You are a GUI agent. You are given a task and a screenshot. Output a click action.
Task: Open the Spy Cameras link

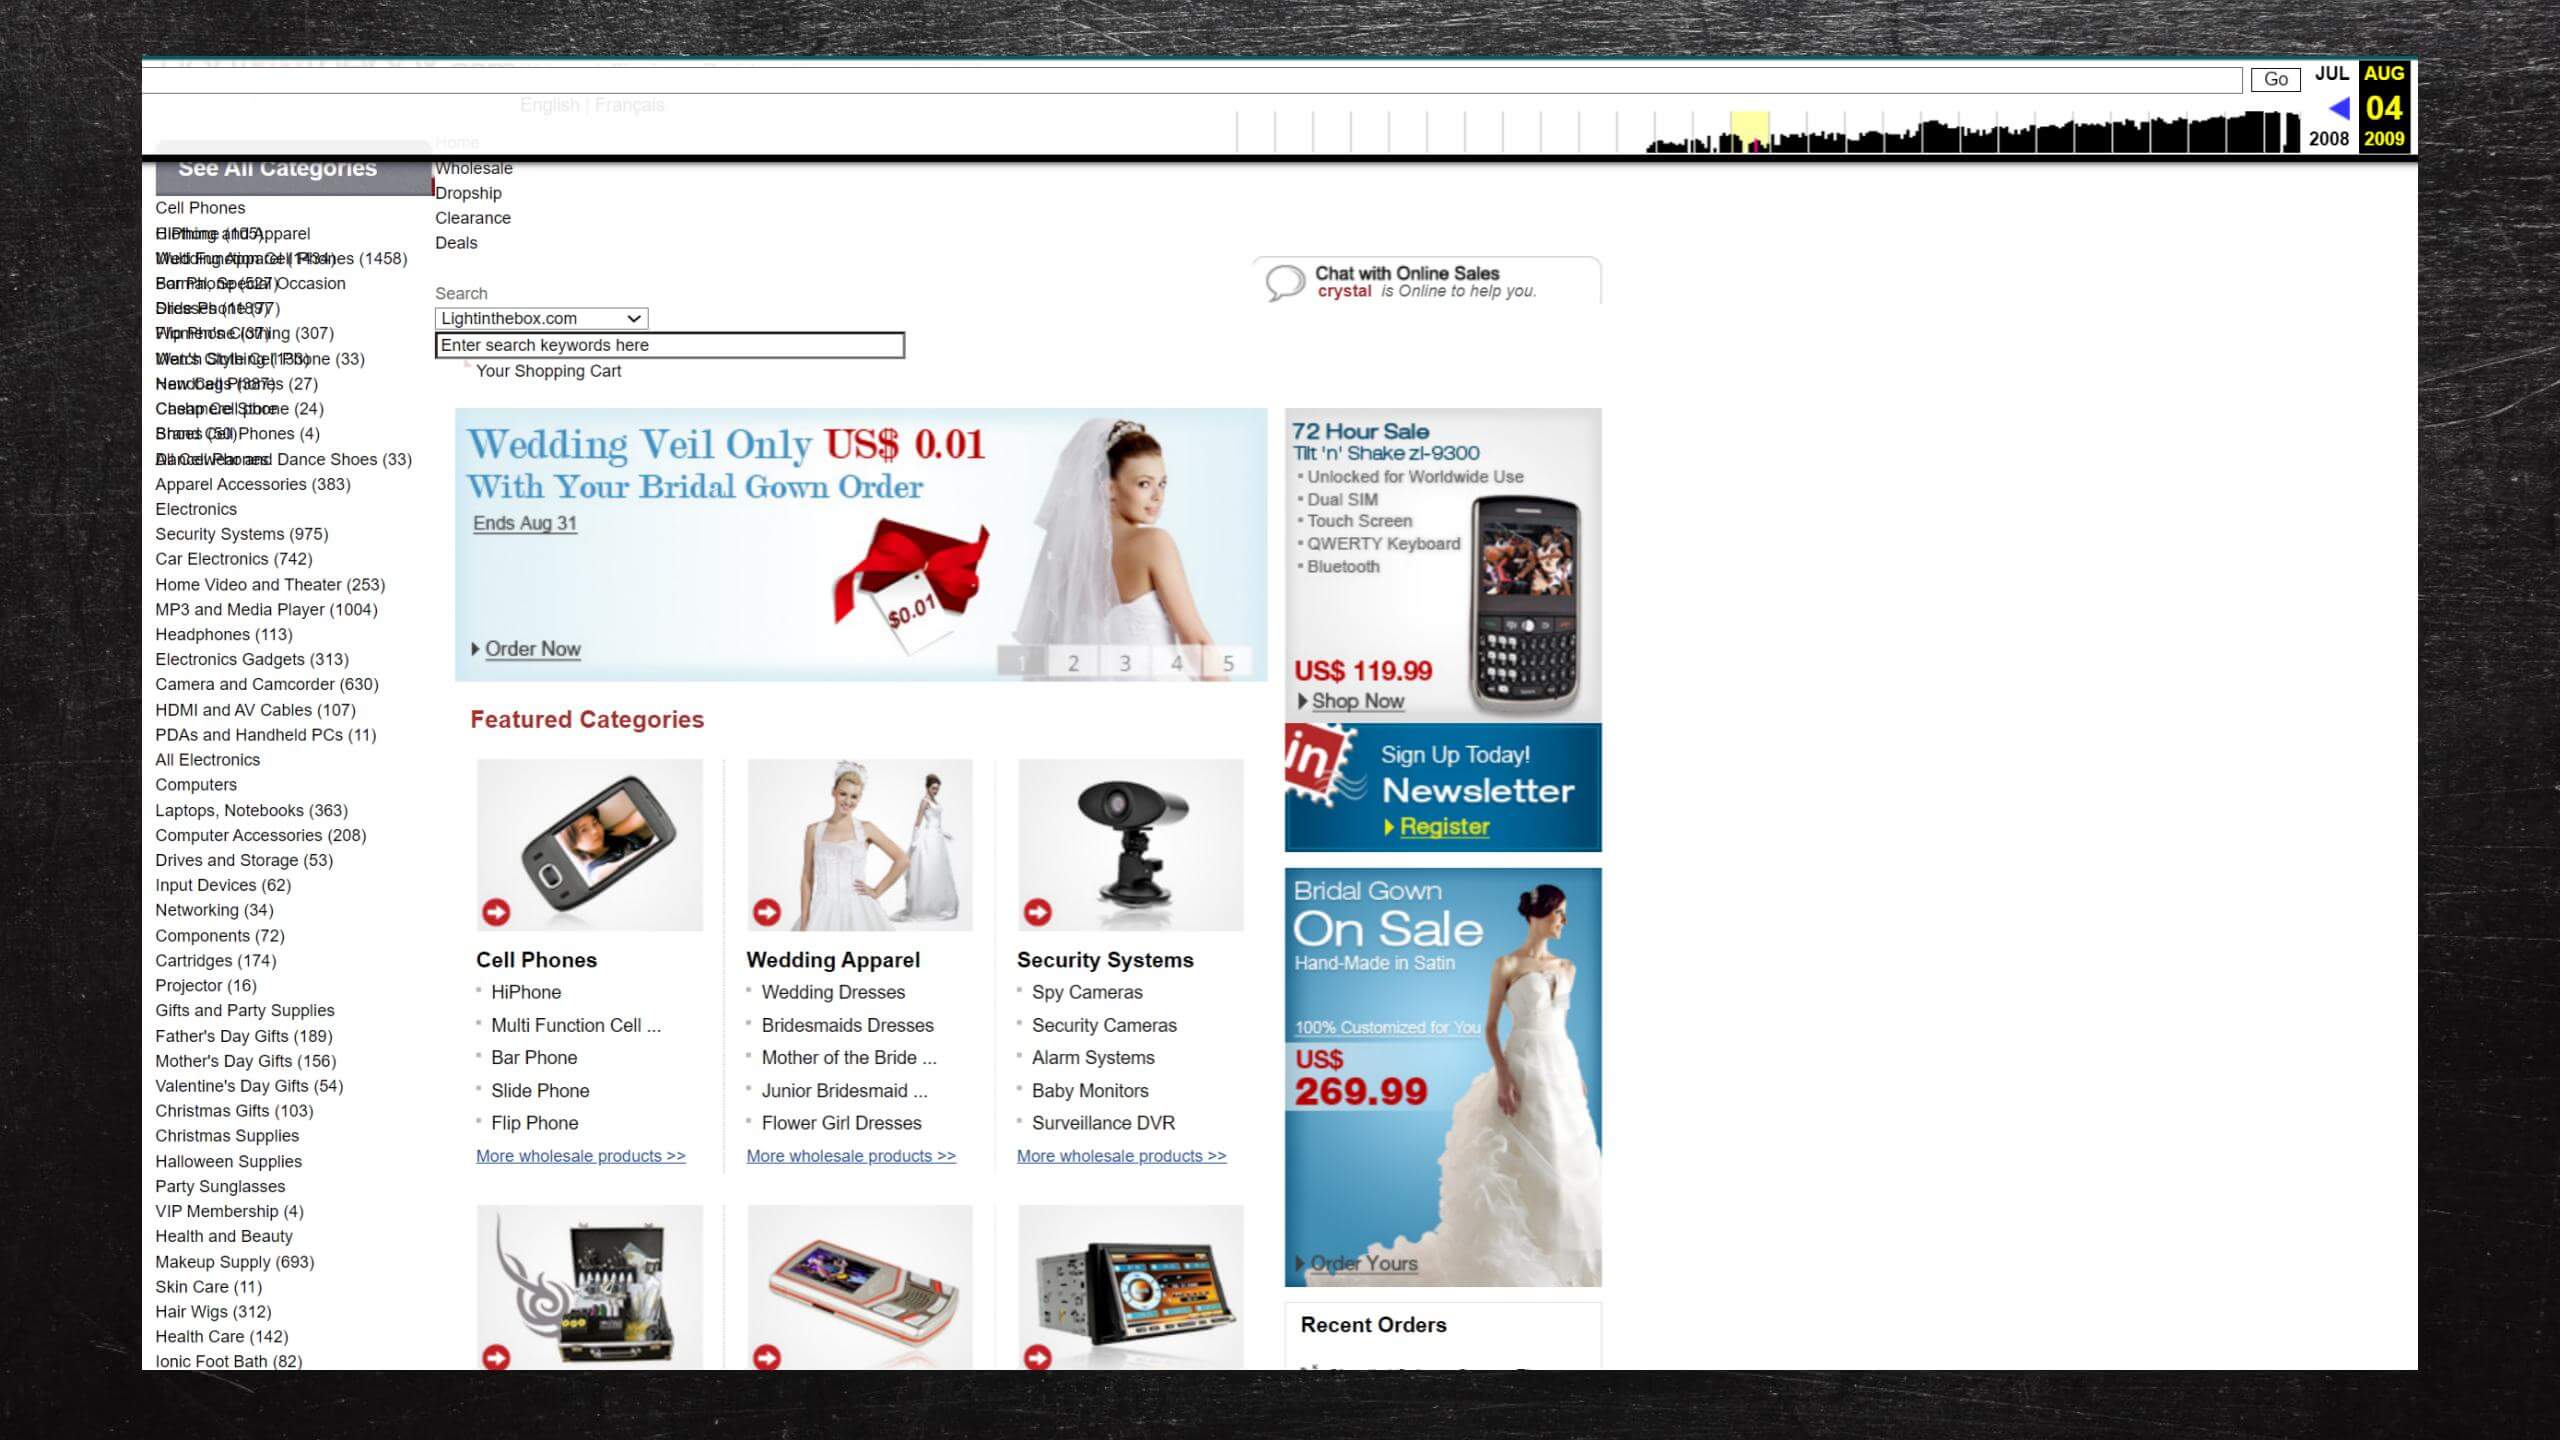[x=1087, y=992]
